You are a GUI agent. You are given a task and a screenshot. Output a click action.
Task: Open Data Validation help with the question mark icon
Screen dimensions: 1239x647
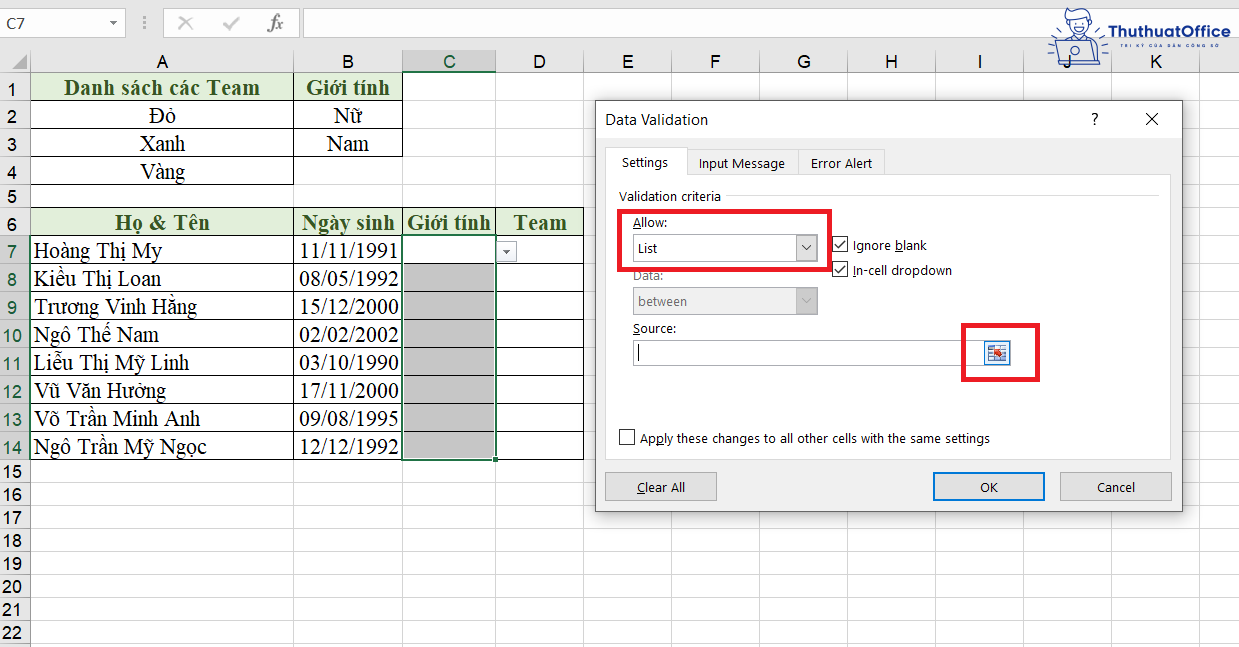(1094, 119)
